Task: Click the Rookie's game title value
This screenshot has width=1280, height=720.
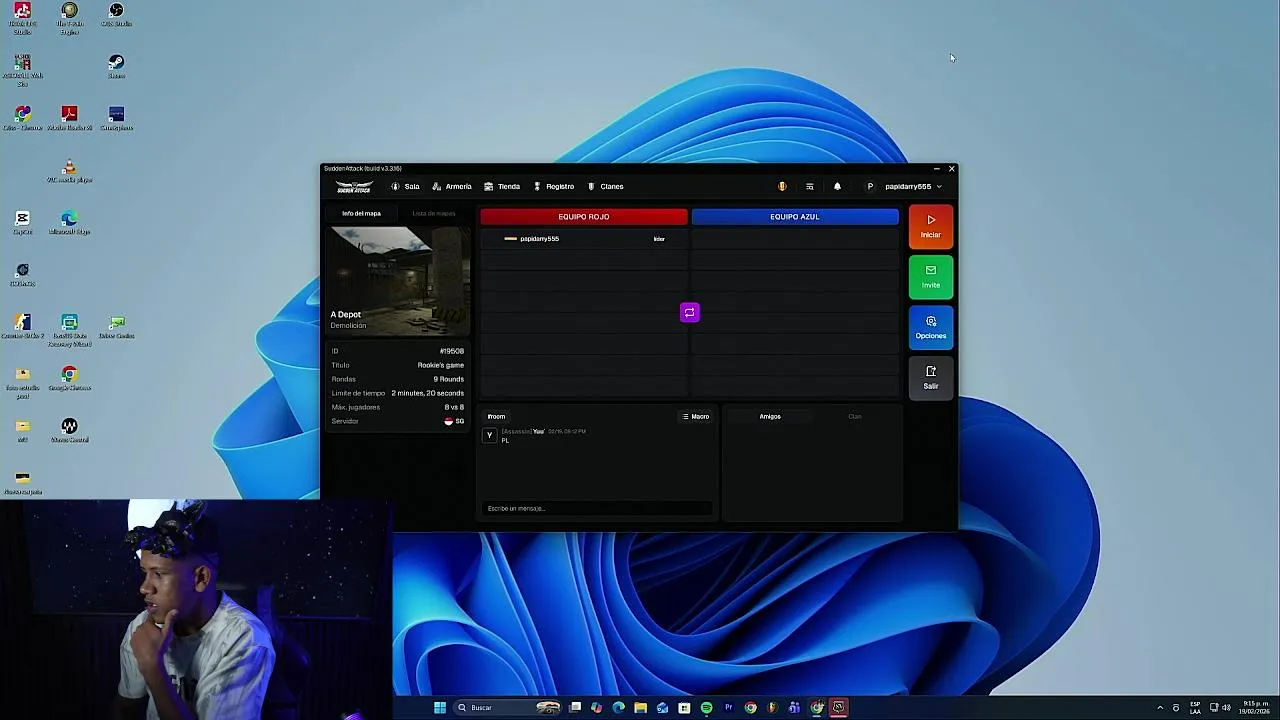Action: point(441,365)
